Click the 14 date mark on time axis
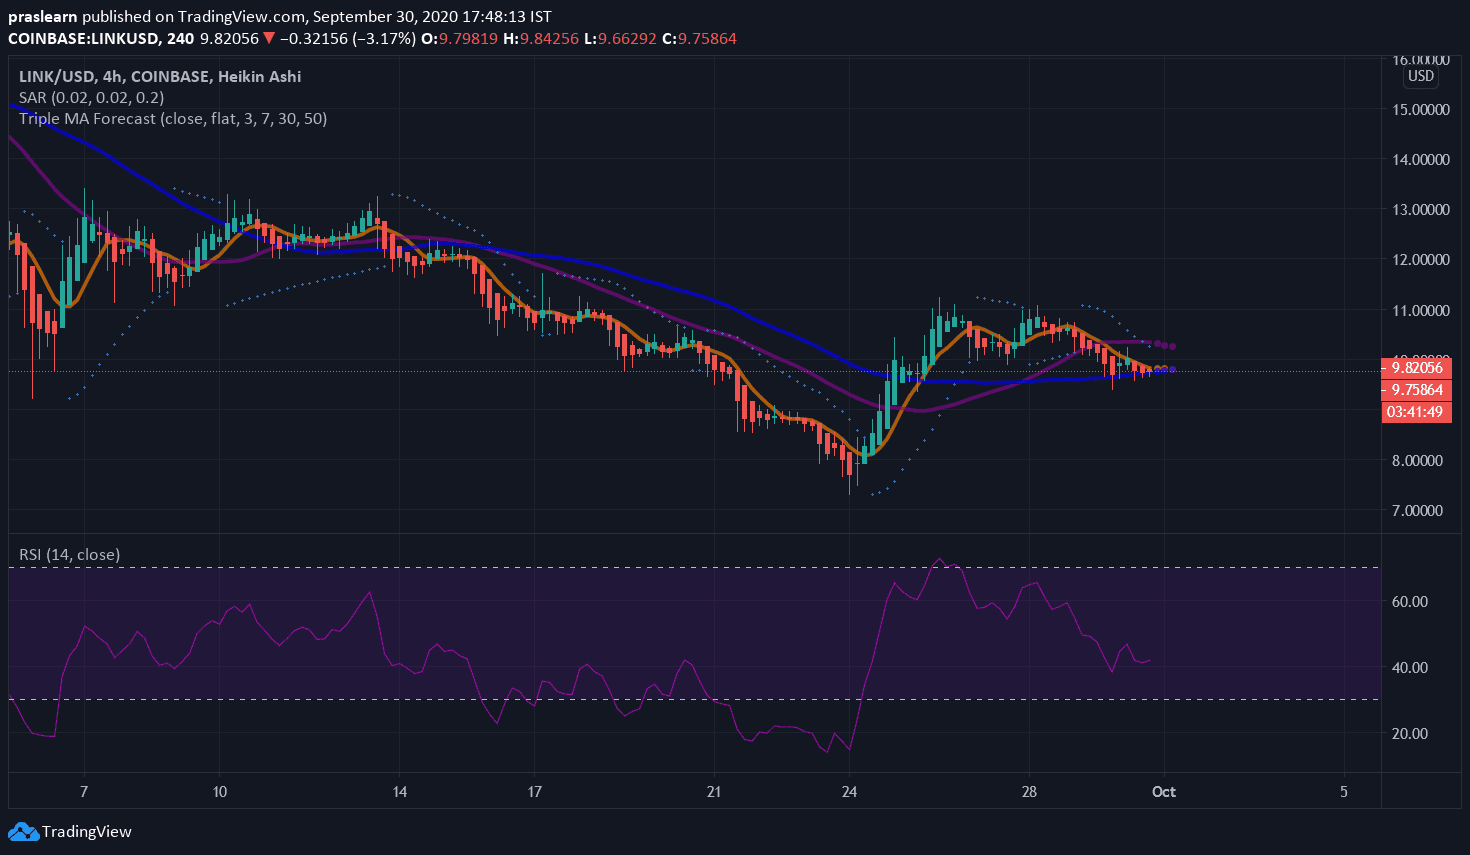Viewport: 1470px width, 855px height. click(x=400, y=792)
